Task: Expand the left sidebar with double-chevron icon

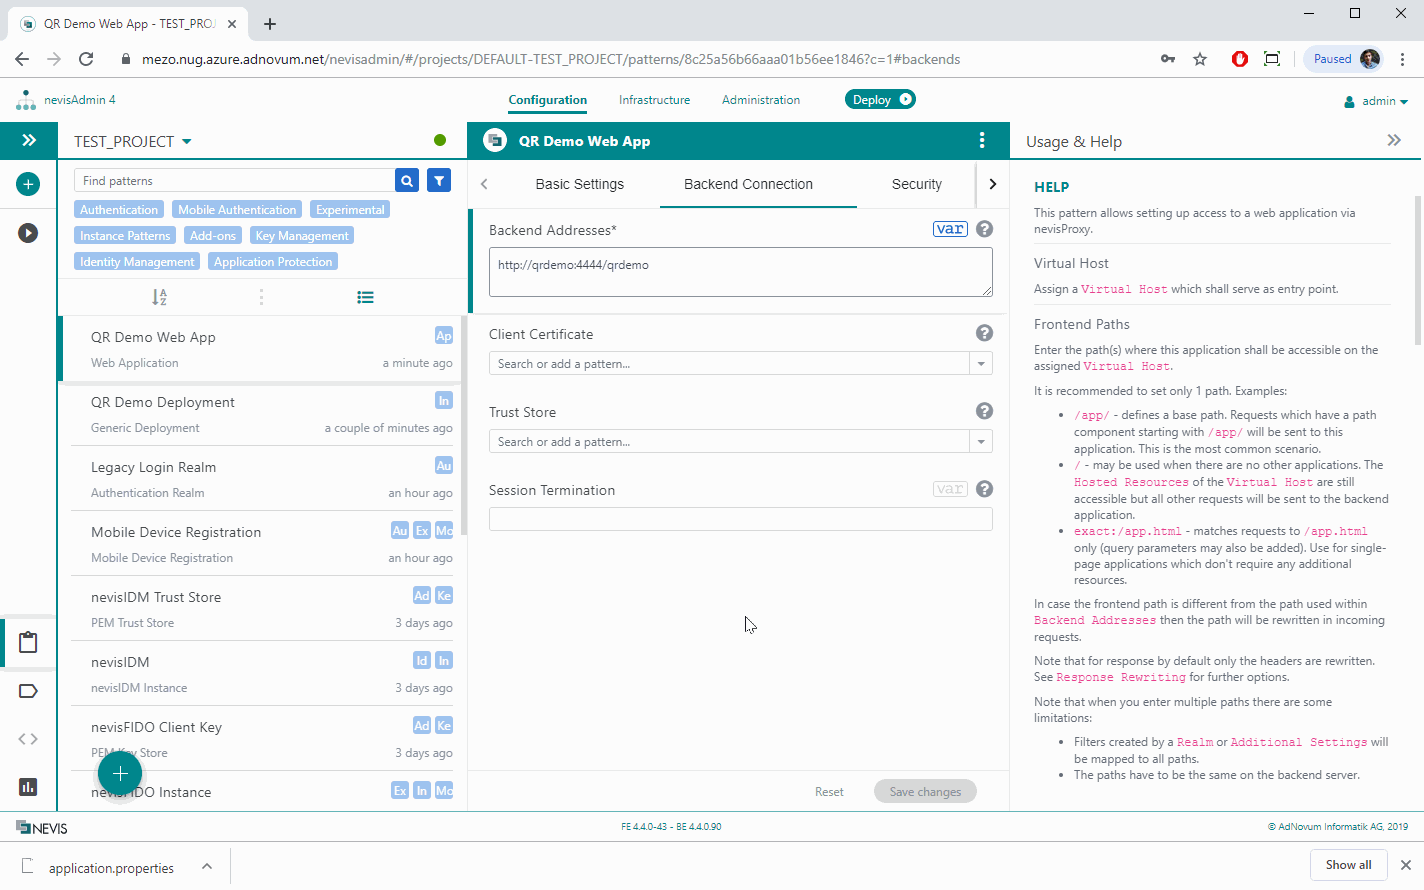Action: pos(29,141)
